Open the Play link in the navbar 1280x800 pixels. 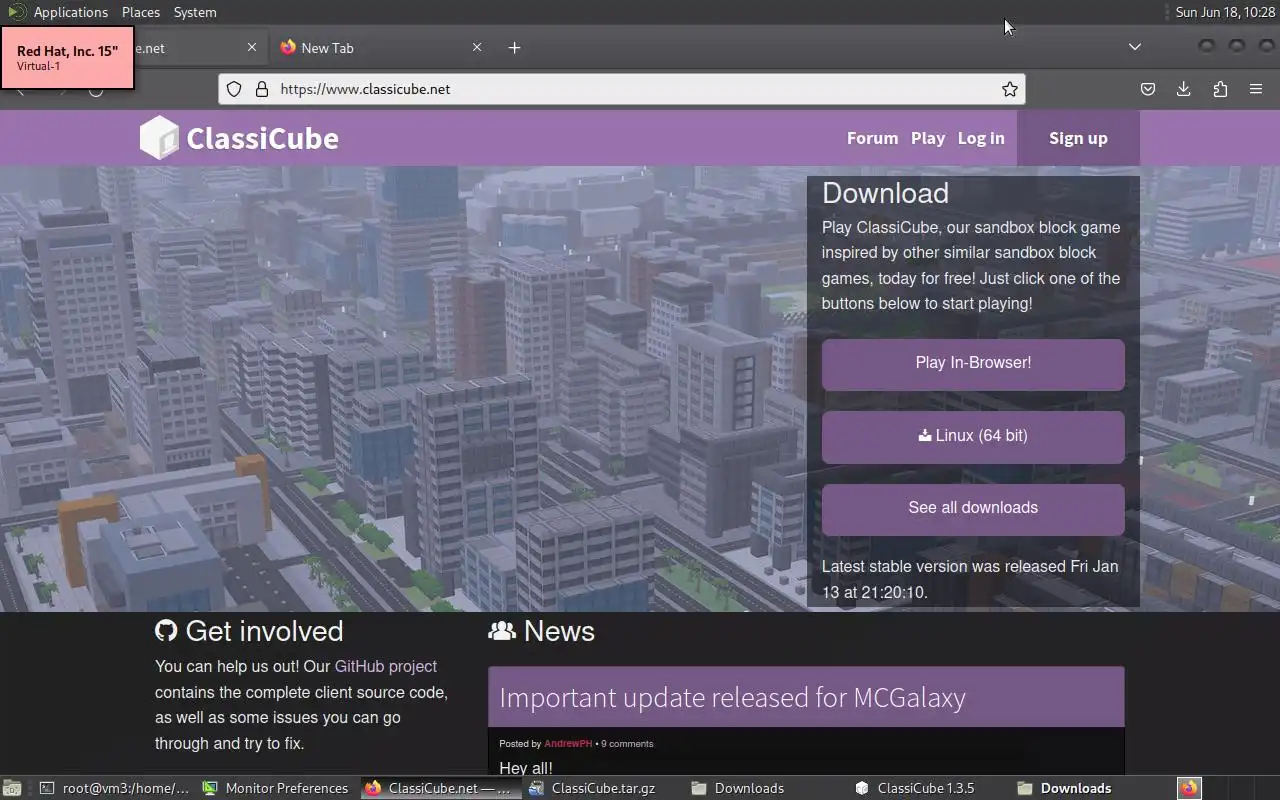(x=928, y=138)
